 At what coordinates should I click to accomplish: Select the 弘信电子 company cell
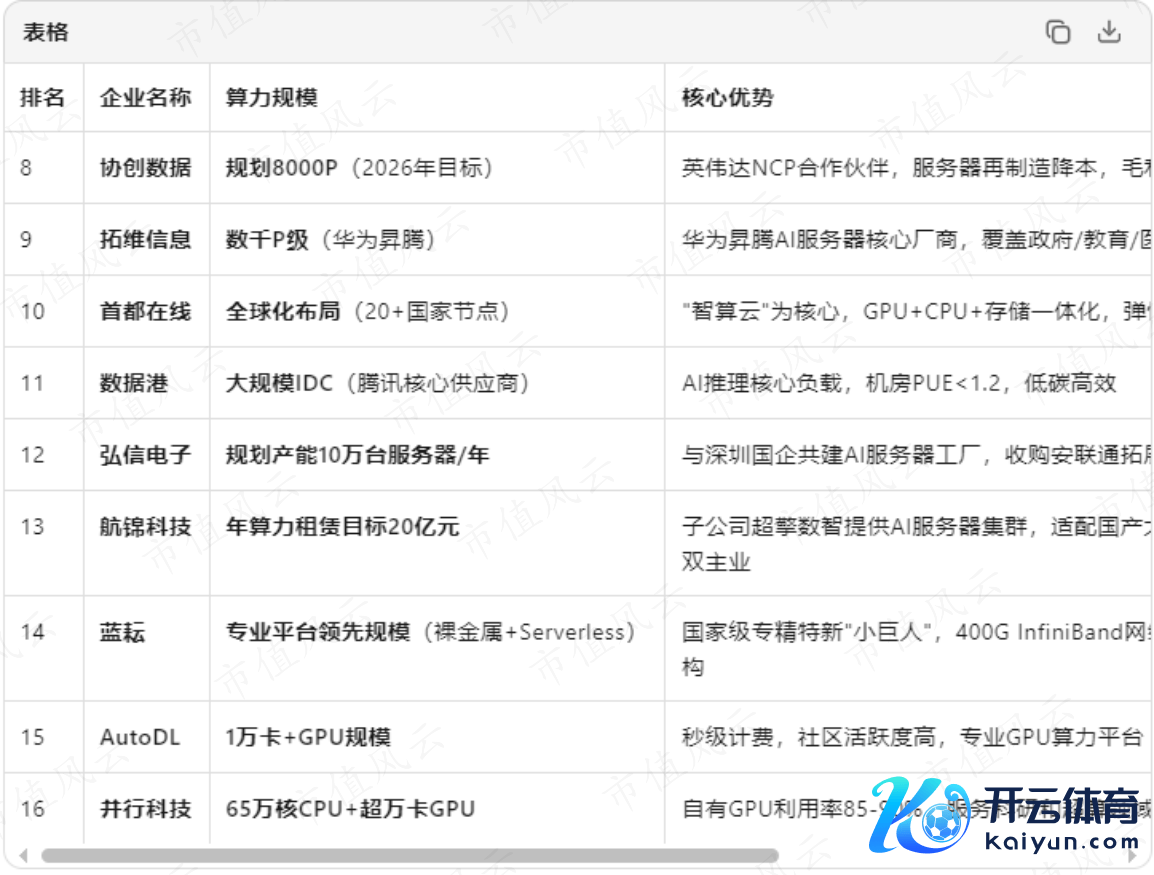[x=145, y=455]
